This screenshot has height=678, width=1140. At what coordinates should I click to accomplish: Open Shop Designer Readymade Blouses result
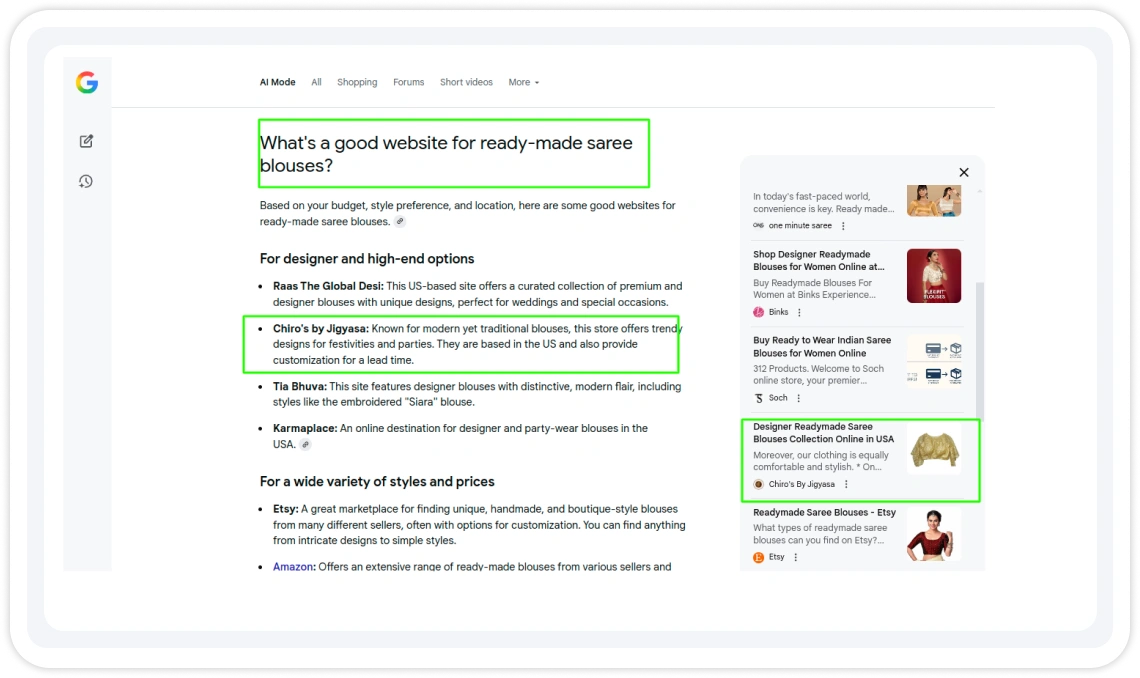819,260
